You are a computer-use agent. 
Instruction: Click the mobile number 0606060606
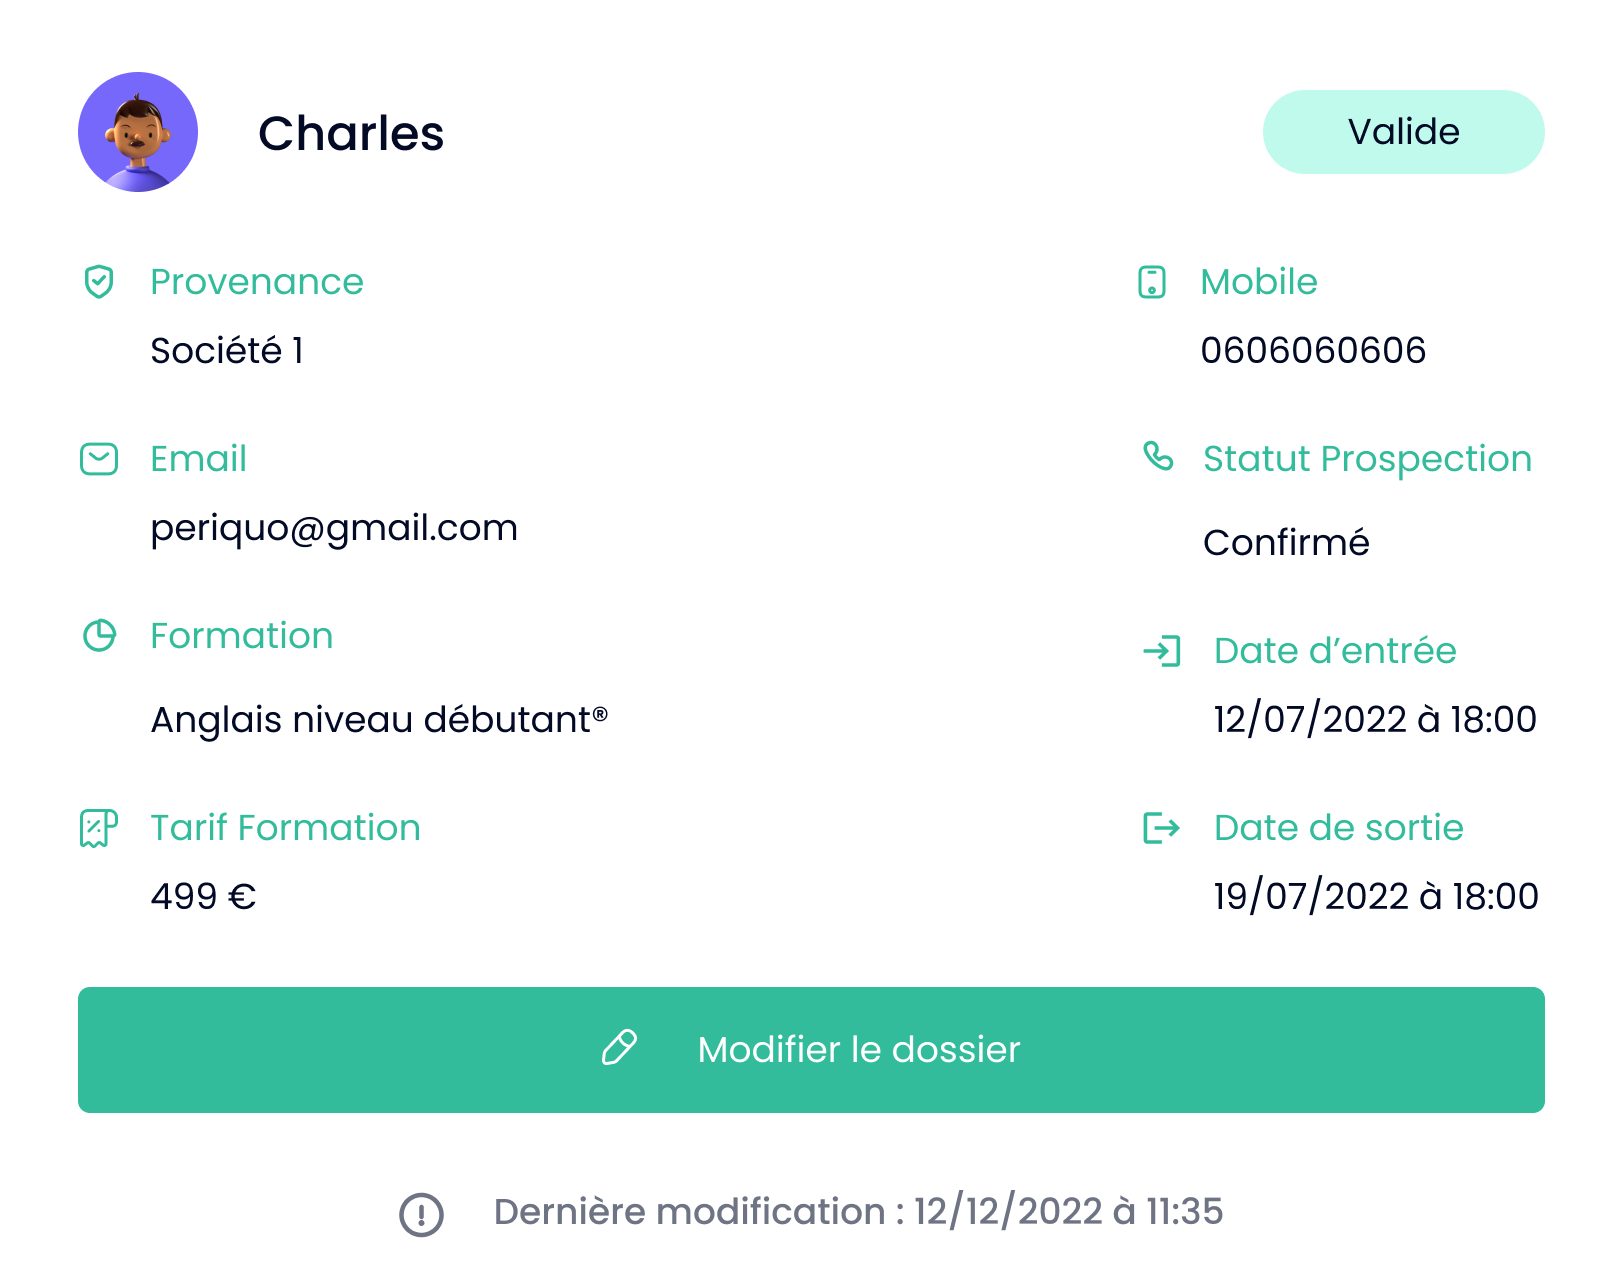1313,351
